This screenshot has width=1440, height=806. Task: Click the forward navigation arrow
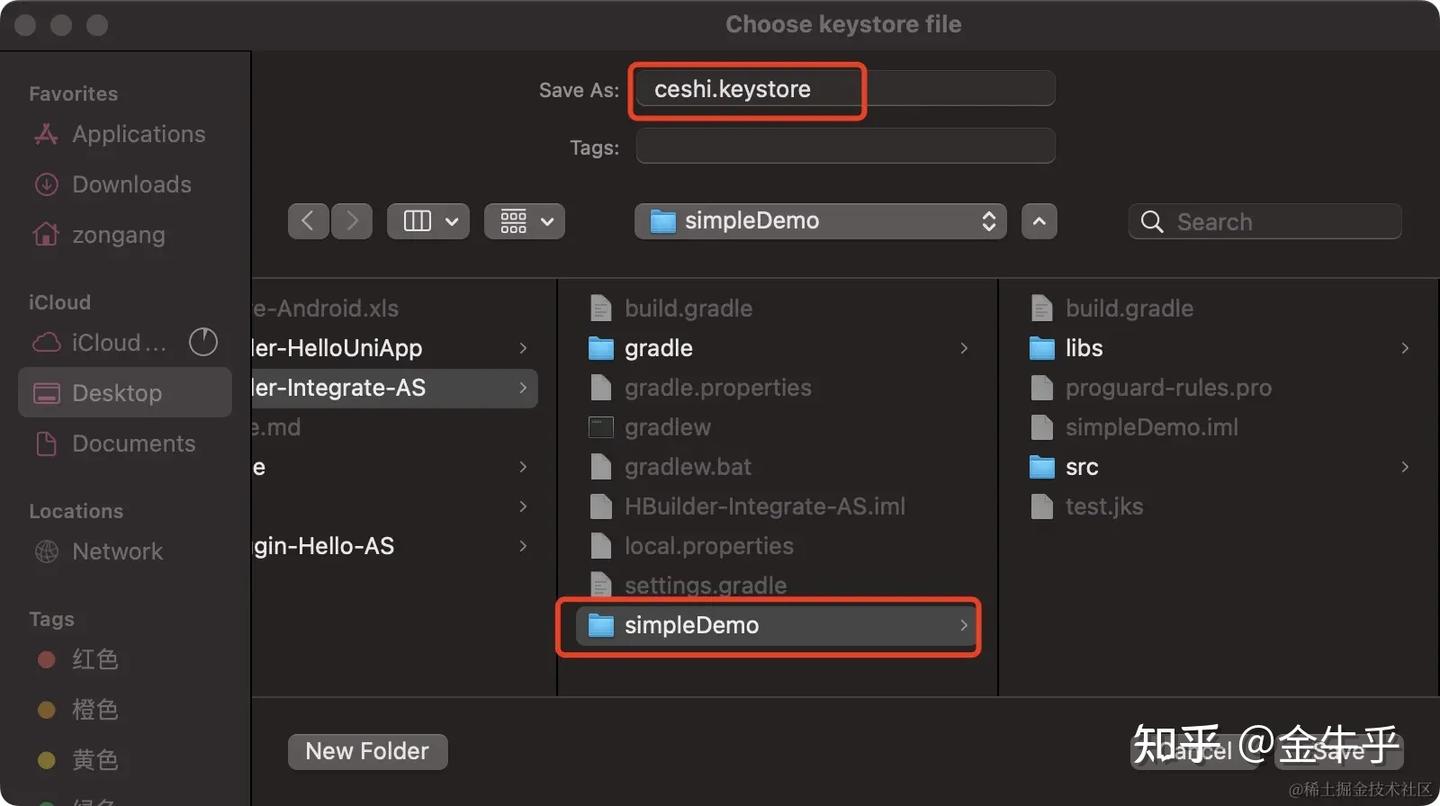pos(351,221)
